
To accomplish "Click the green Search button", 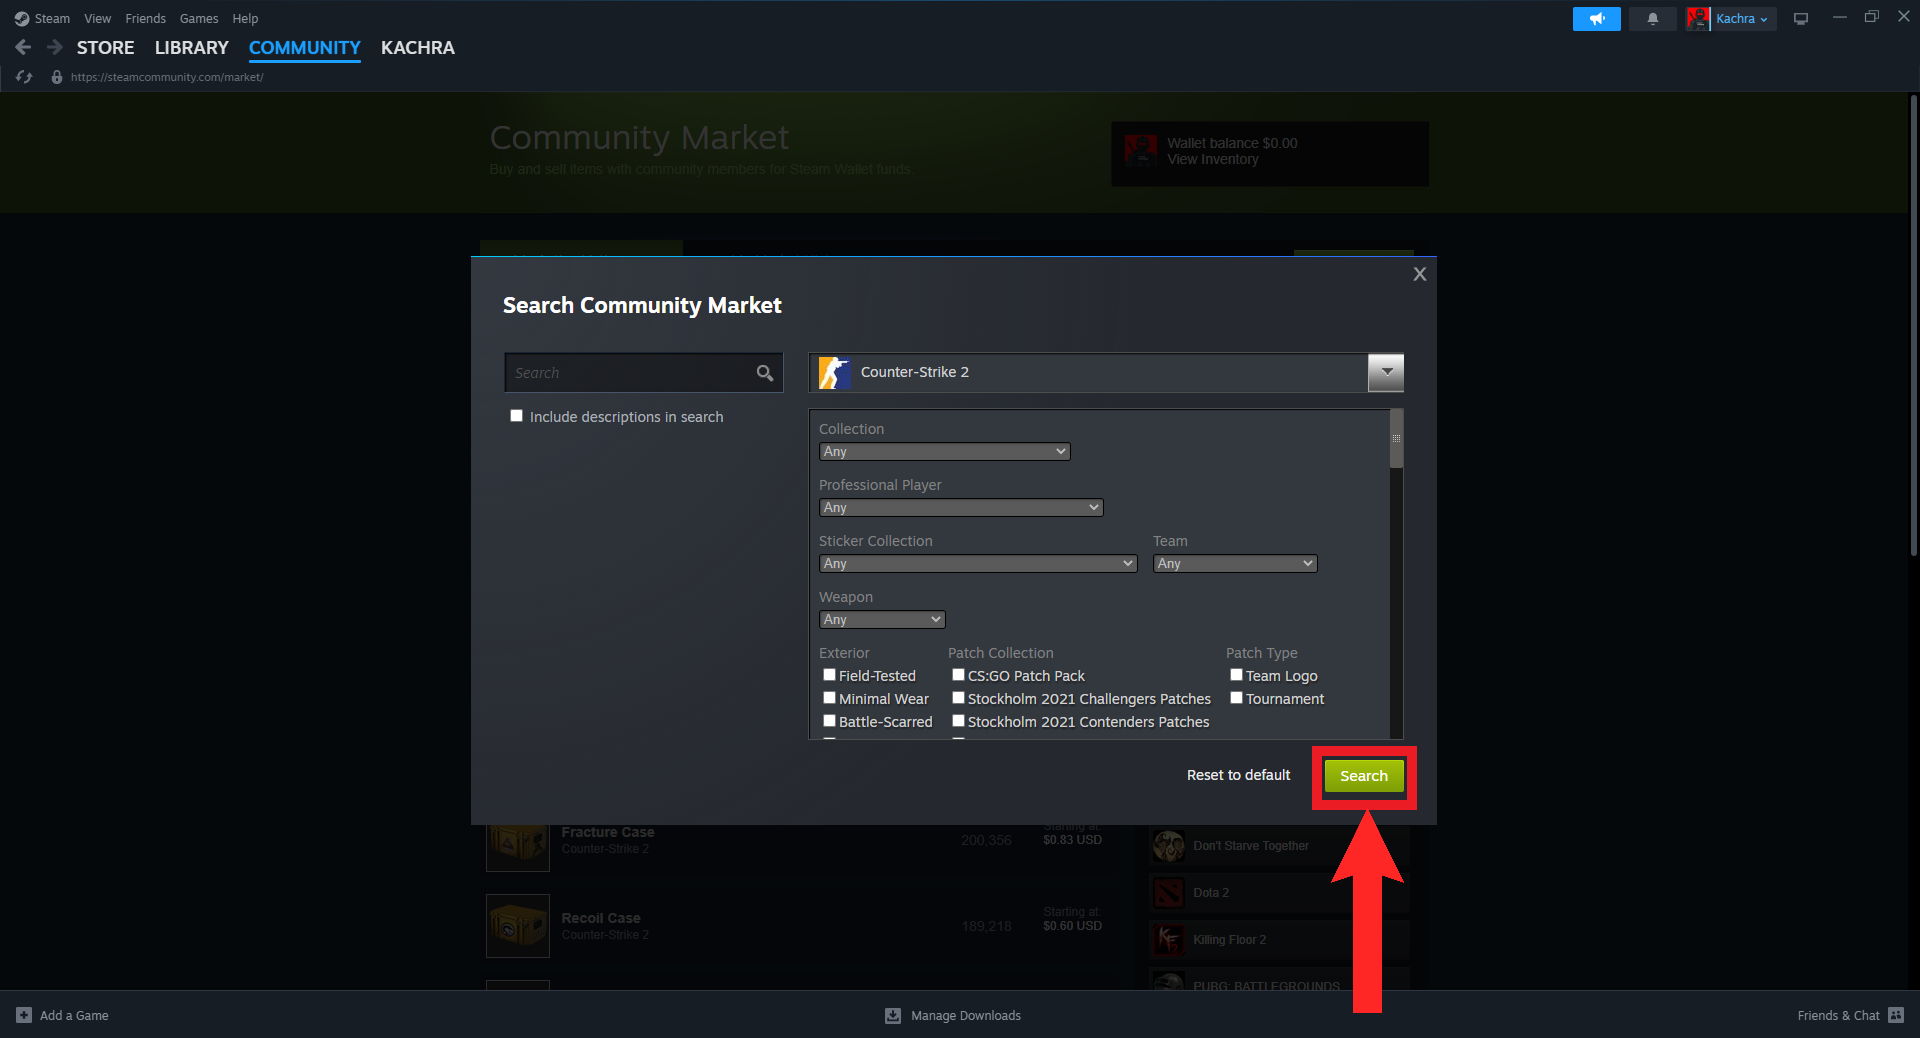I will pos(1364,776).
